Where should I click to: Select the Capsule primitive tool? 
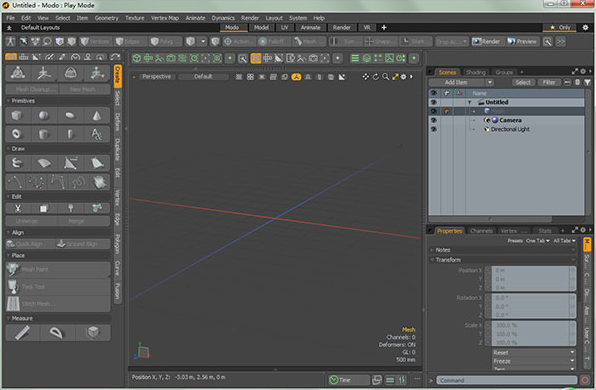pos(70,134)
